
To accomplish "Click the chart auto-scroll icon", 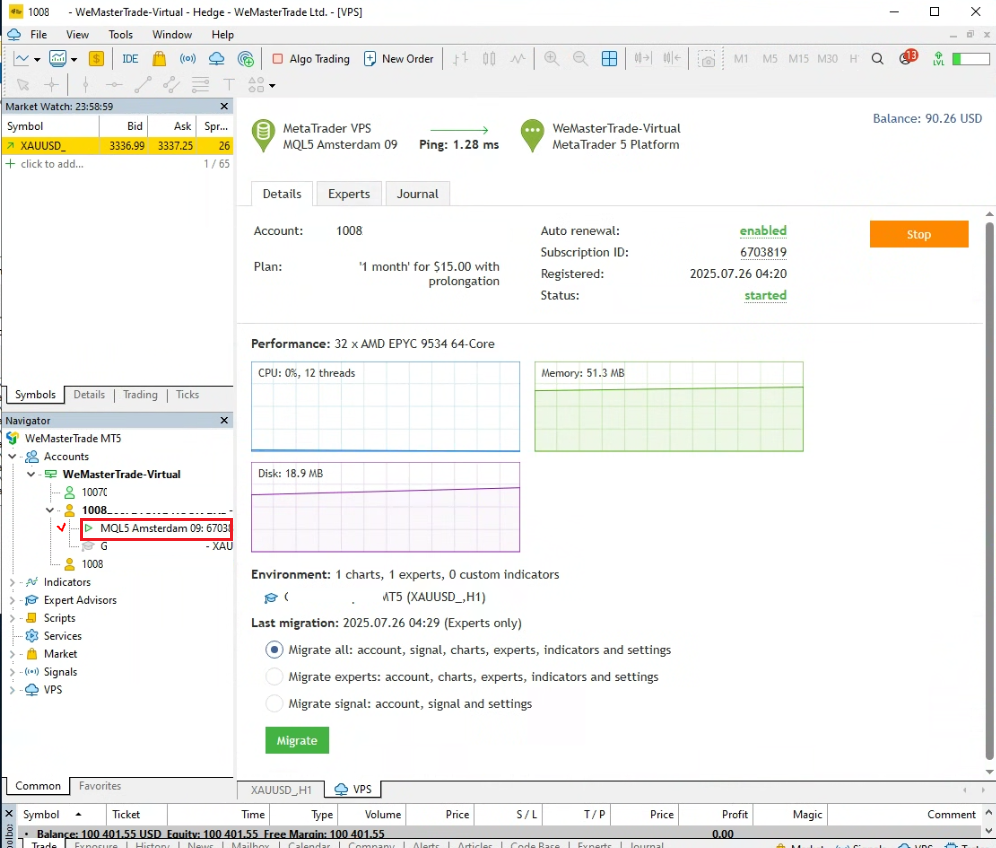I will pyautogui.click(x=643, y=59).
